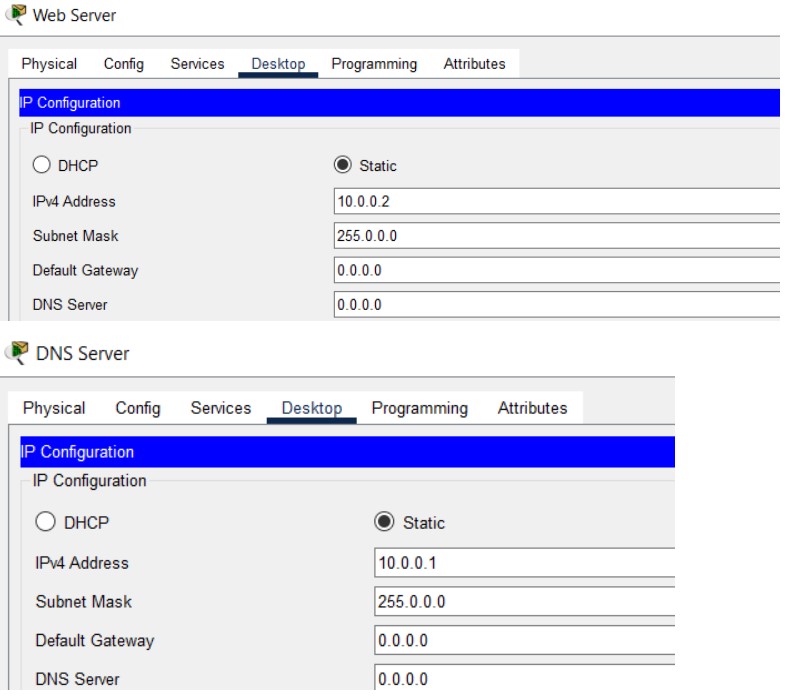788x697 pixels.
Task: Select Static radio in DNS Server window
Action: [x=384, y=522]
